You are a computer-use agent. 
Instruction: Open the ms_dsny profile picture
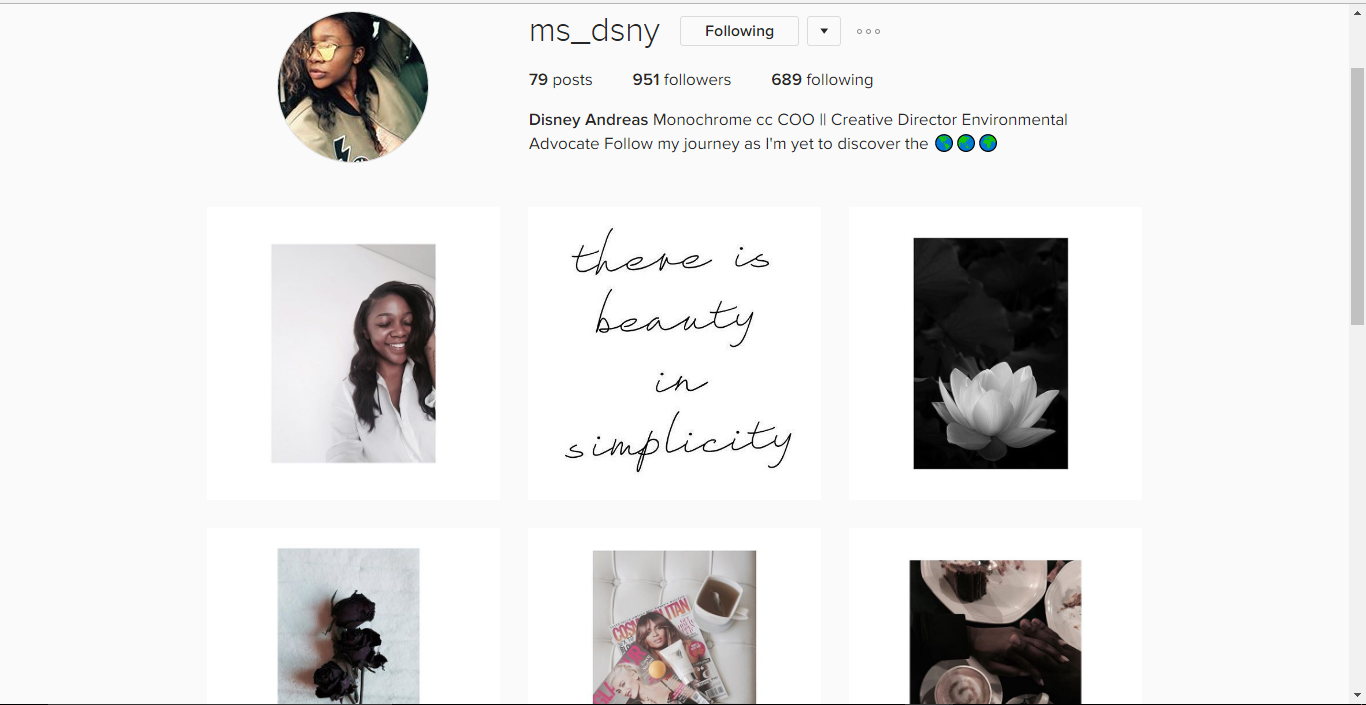pos(353,87)
